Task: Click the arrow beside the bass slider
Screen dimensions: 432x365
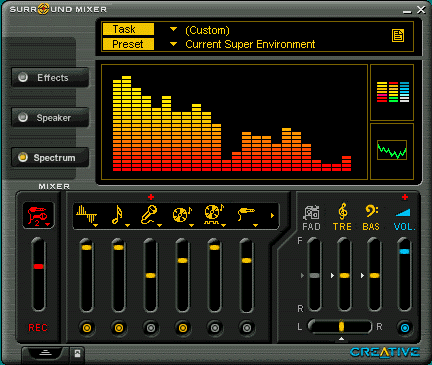Action: point(362,276)
